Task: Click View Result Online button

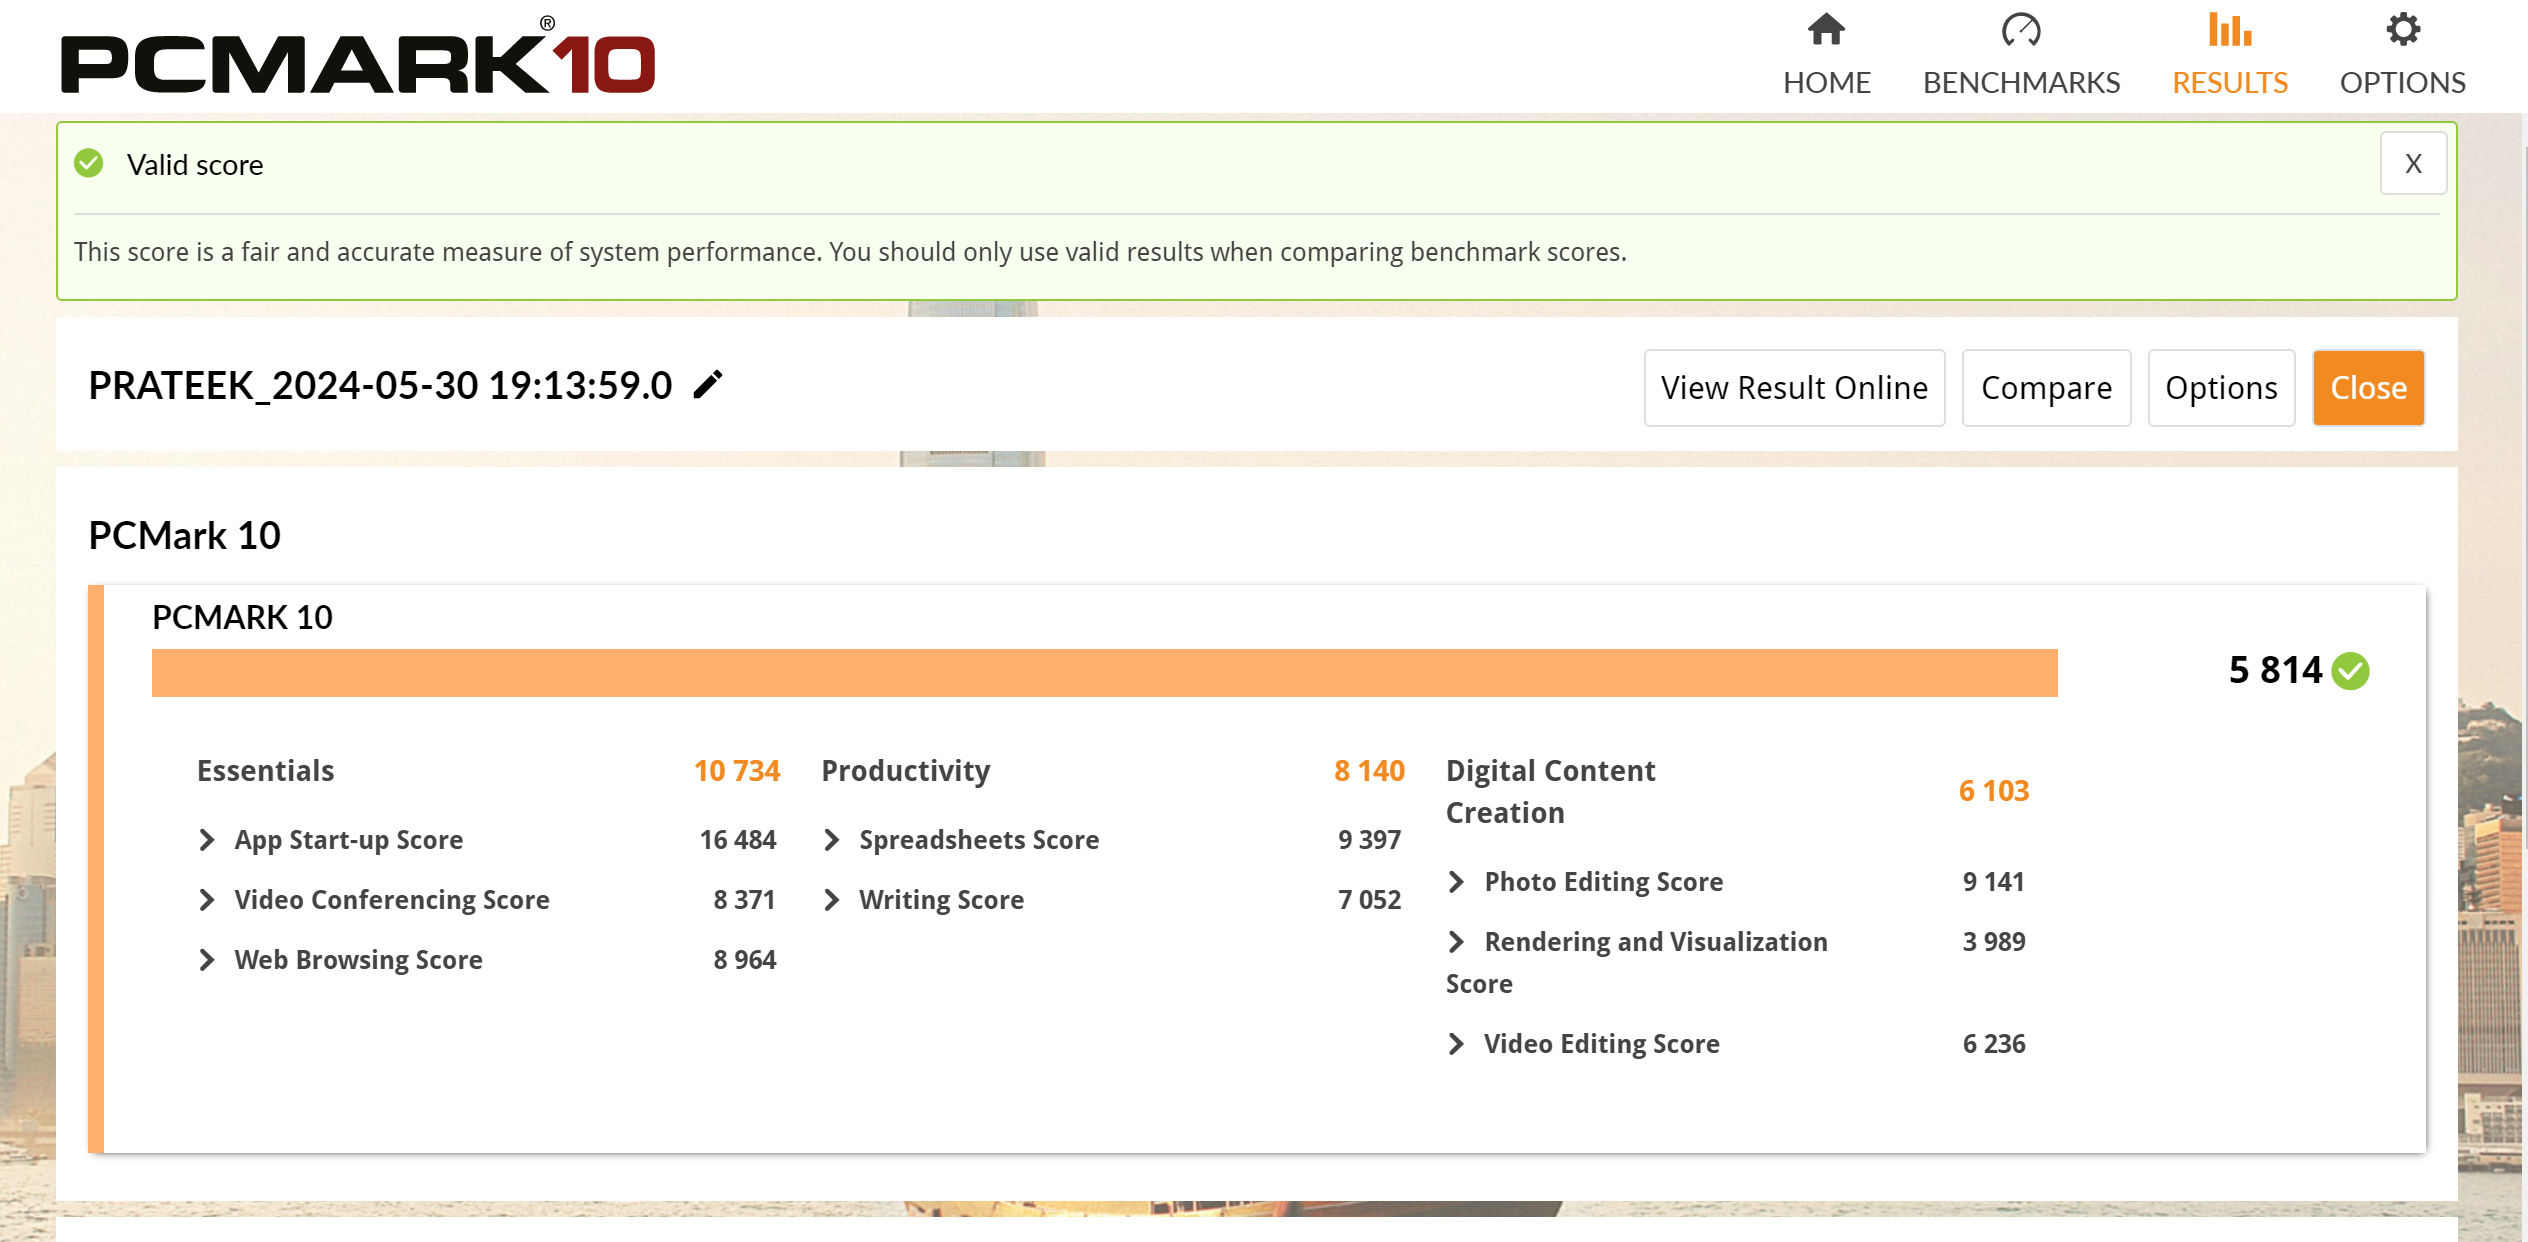Action: (1794, 388)
